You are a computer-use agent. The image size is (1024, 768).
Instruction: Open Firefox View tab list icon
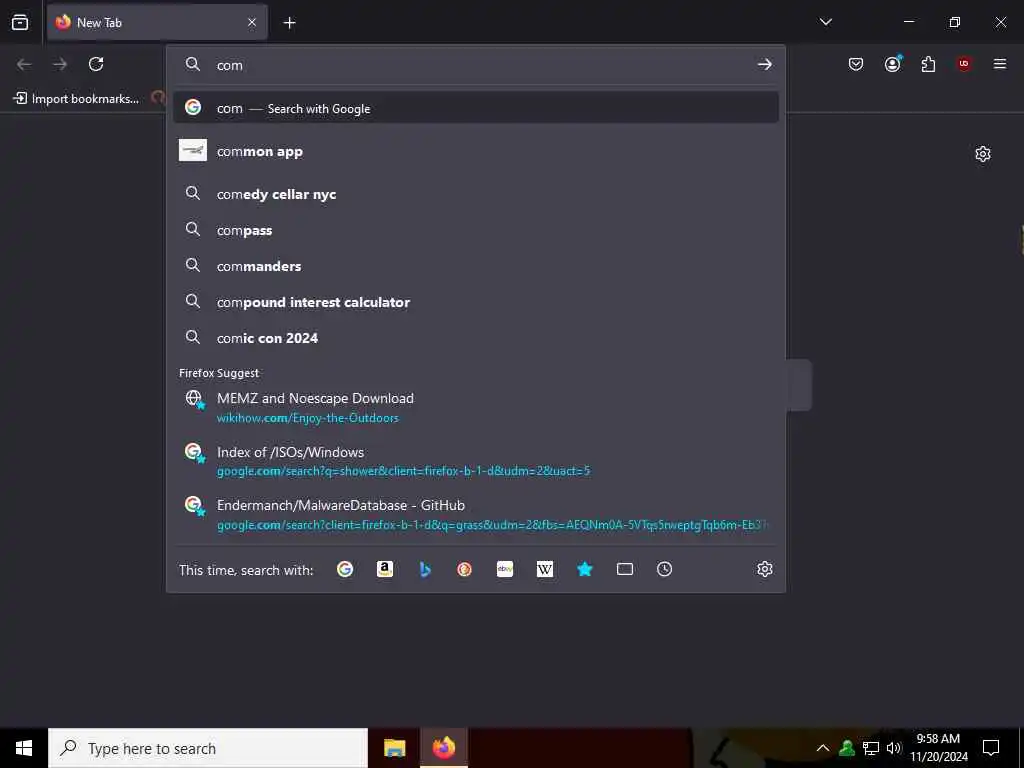(20, 22)
